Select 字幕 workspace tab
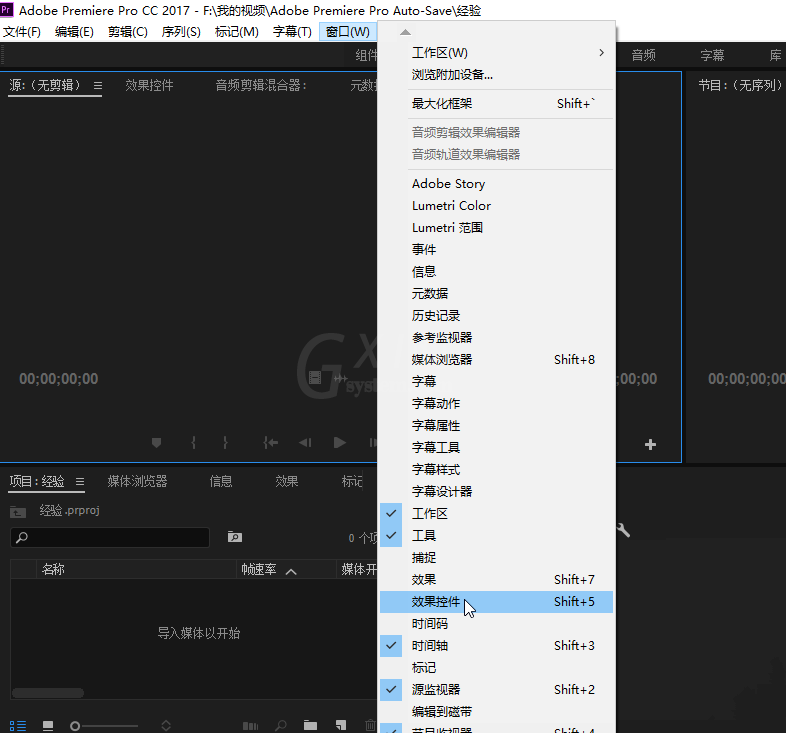 712,55
